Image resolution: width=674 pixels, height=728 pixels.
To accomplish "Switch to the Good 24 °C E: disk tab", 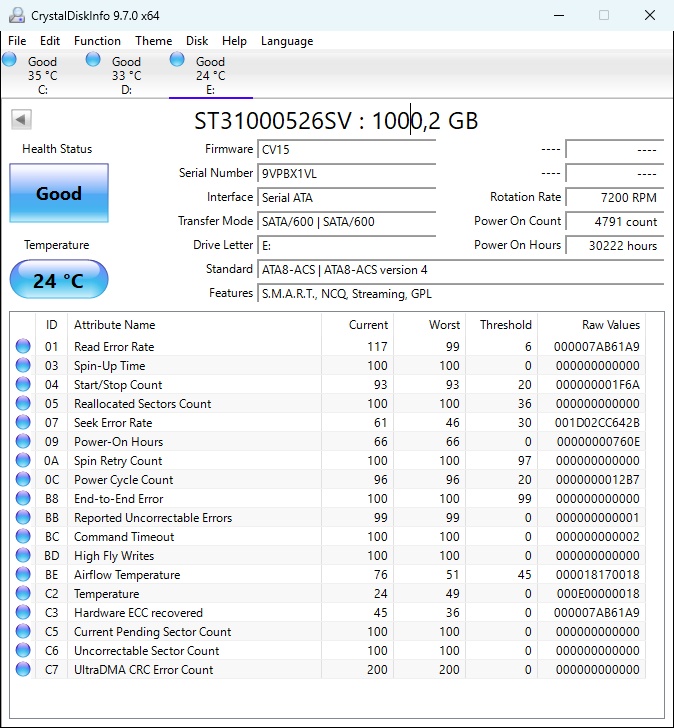I will 211,74.
